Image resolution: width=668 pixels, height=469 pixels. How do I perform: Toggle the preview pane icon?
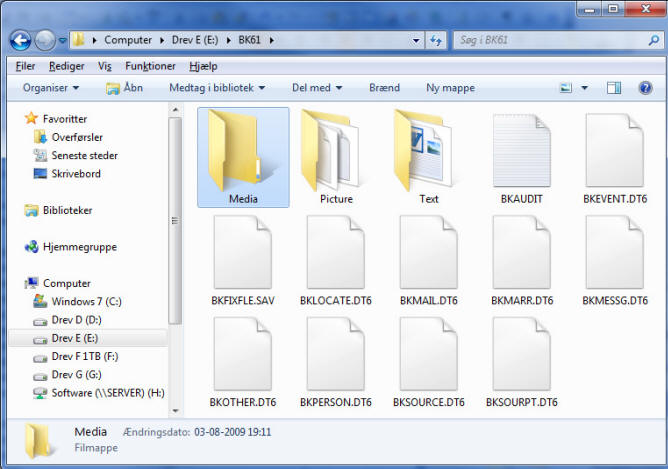click(x=613, y=88)
